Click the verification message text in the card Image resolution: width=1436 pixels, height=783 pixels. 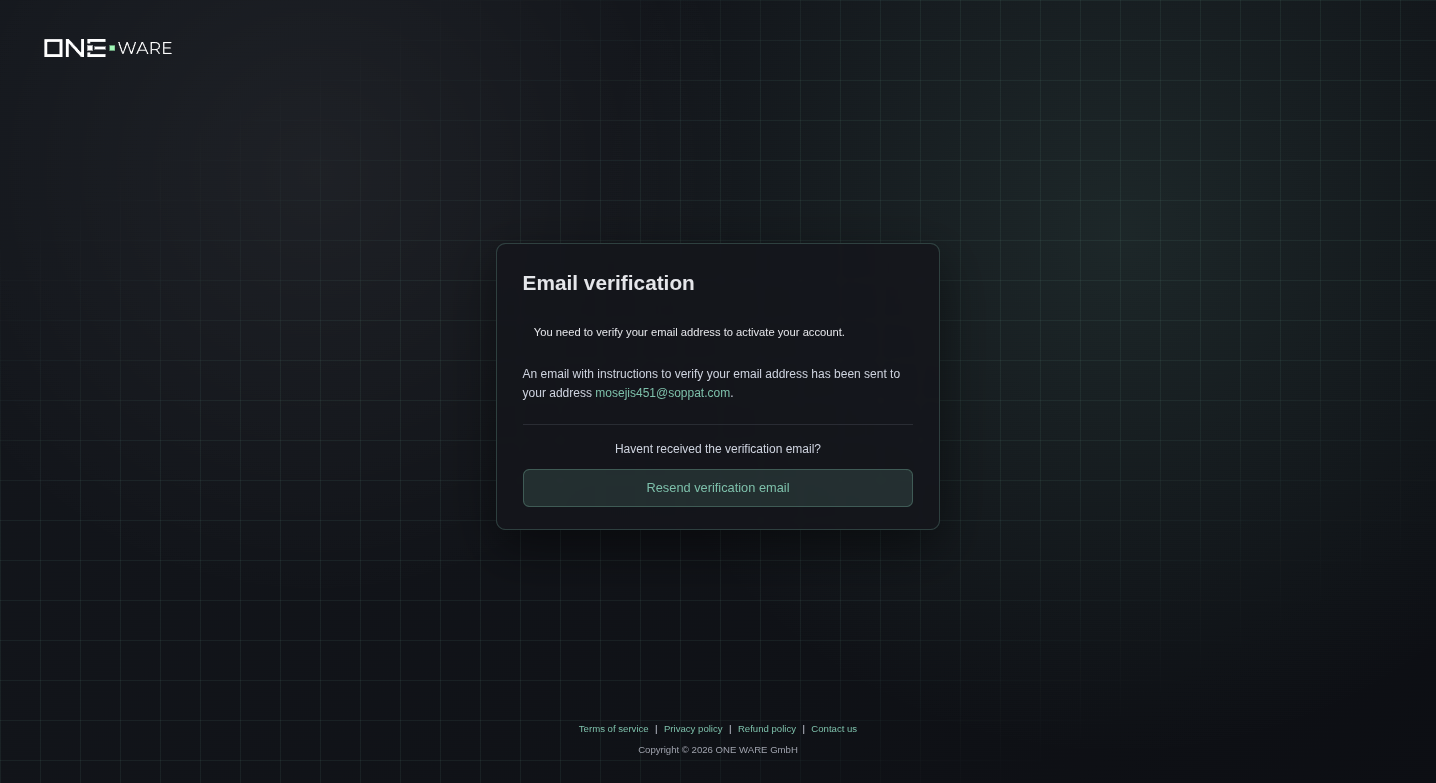pos(688,332)
